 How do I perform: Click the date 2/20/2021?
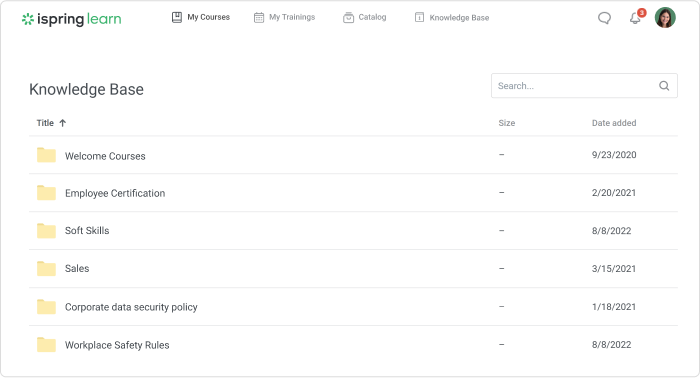pyautogui.click(x=614, y=193)
